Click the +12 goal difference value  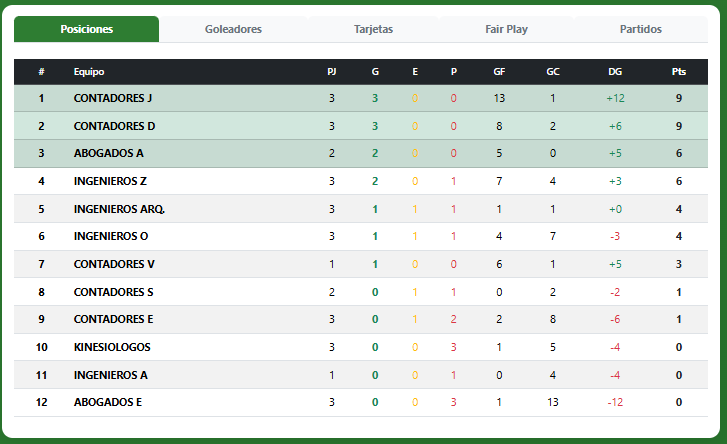coord(615,98)
